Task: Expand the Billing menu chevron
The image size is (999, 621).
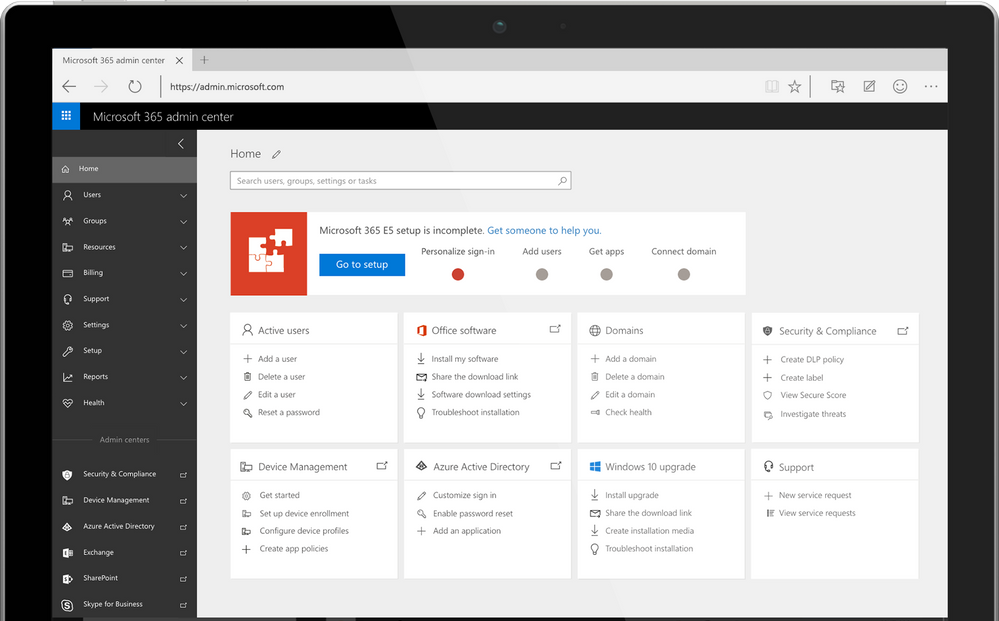Action: click(183, 273)
